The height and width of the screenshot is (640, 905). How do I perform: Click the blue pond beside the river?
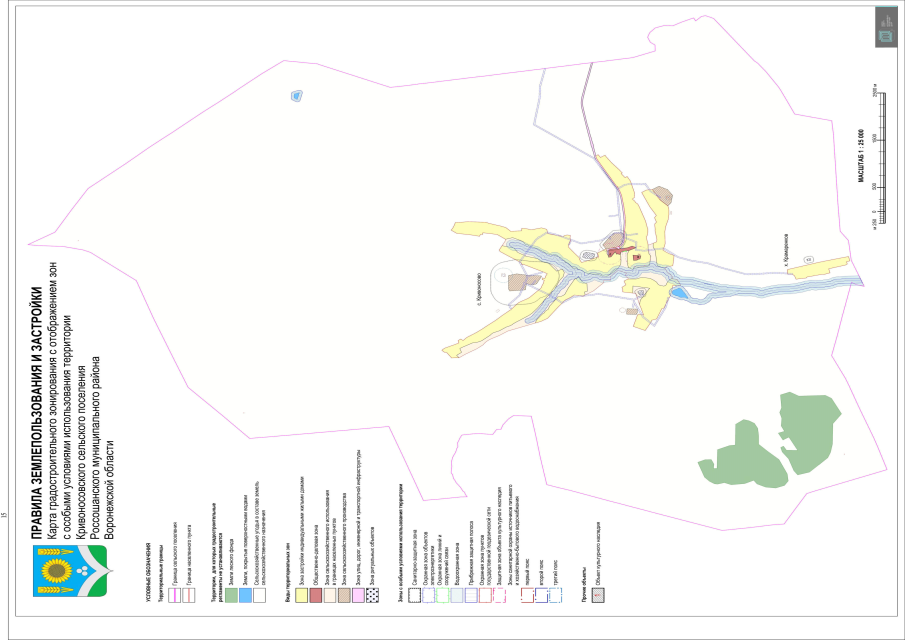(679, 293)
